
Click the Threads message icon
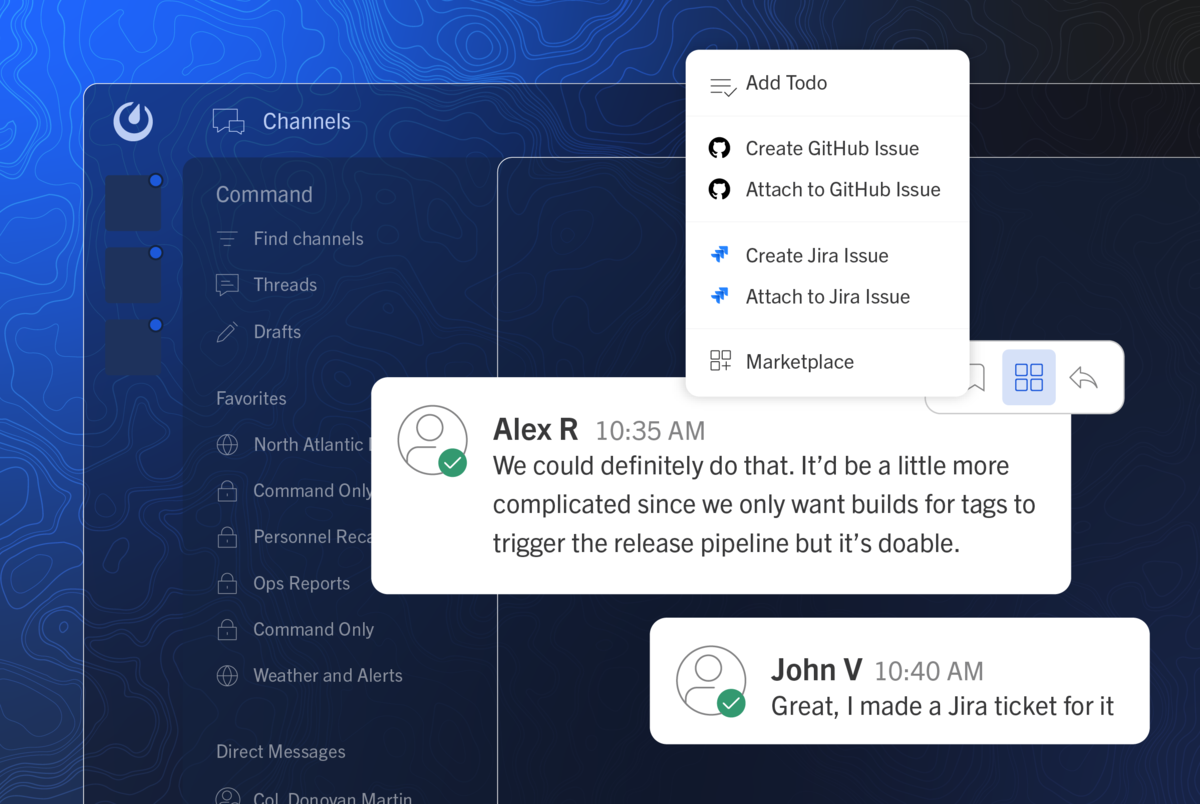[x=227, y=285]
